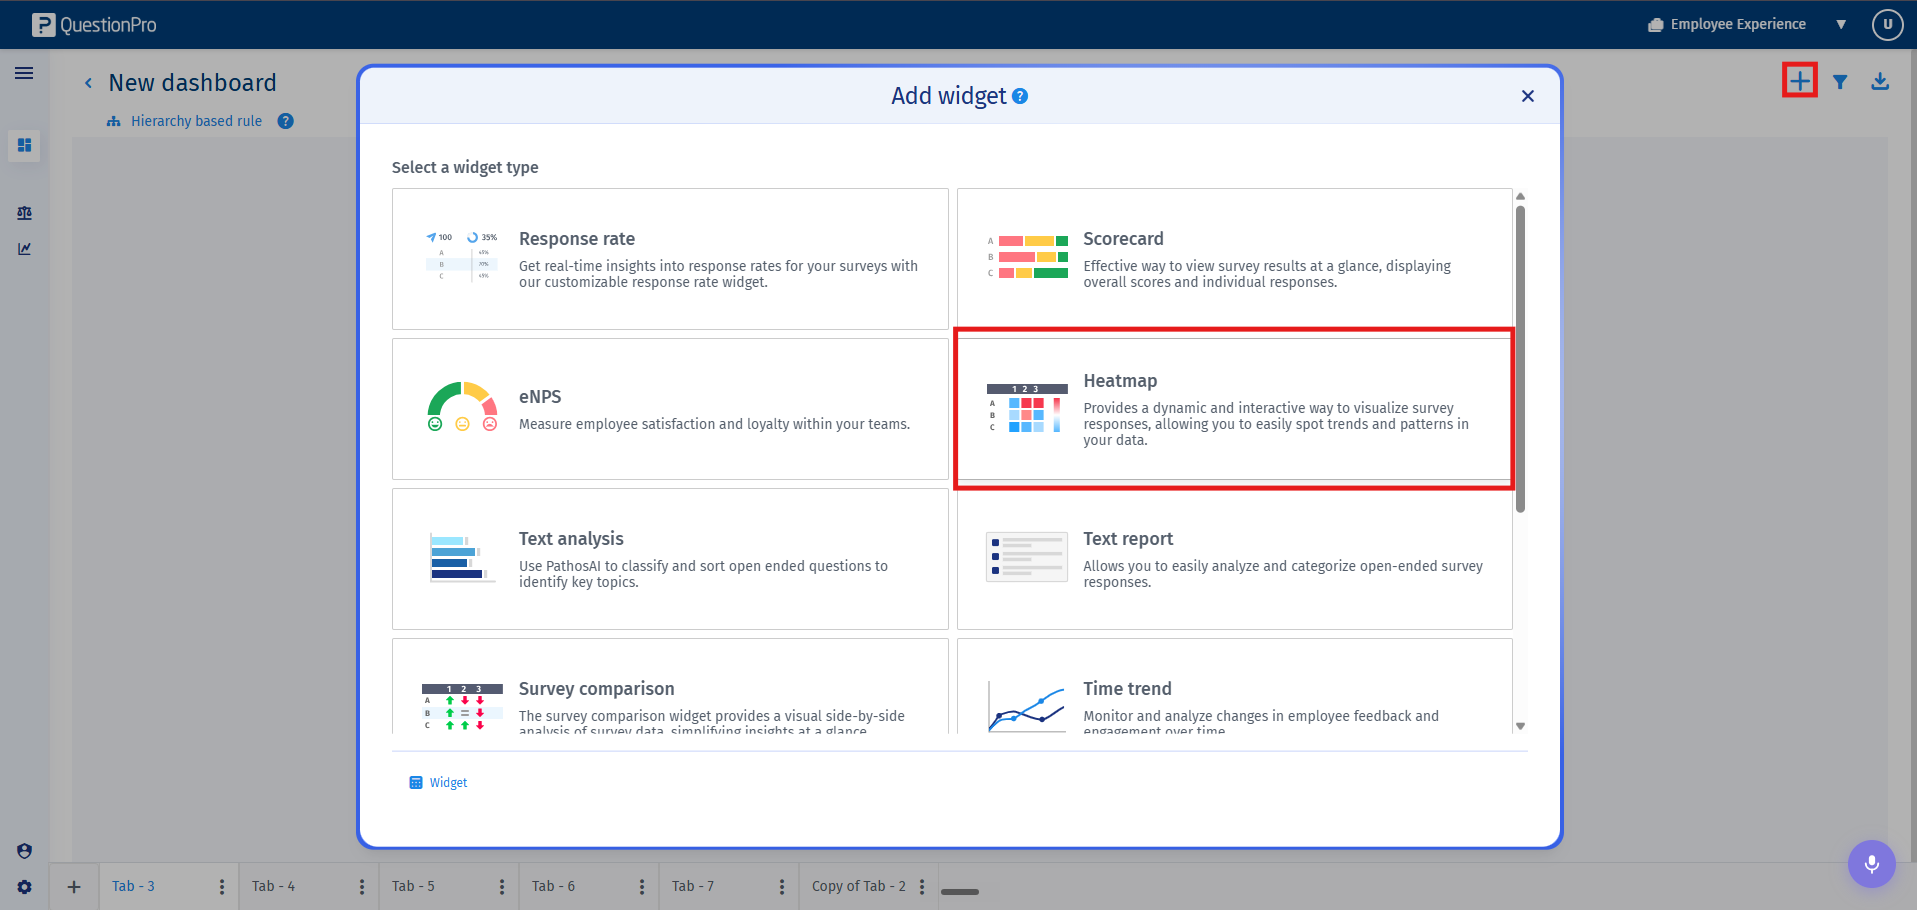Click the New dashboard title
Screen dimensions: 1917x910
(192, 83)
